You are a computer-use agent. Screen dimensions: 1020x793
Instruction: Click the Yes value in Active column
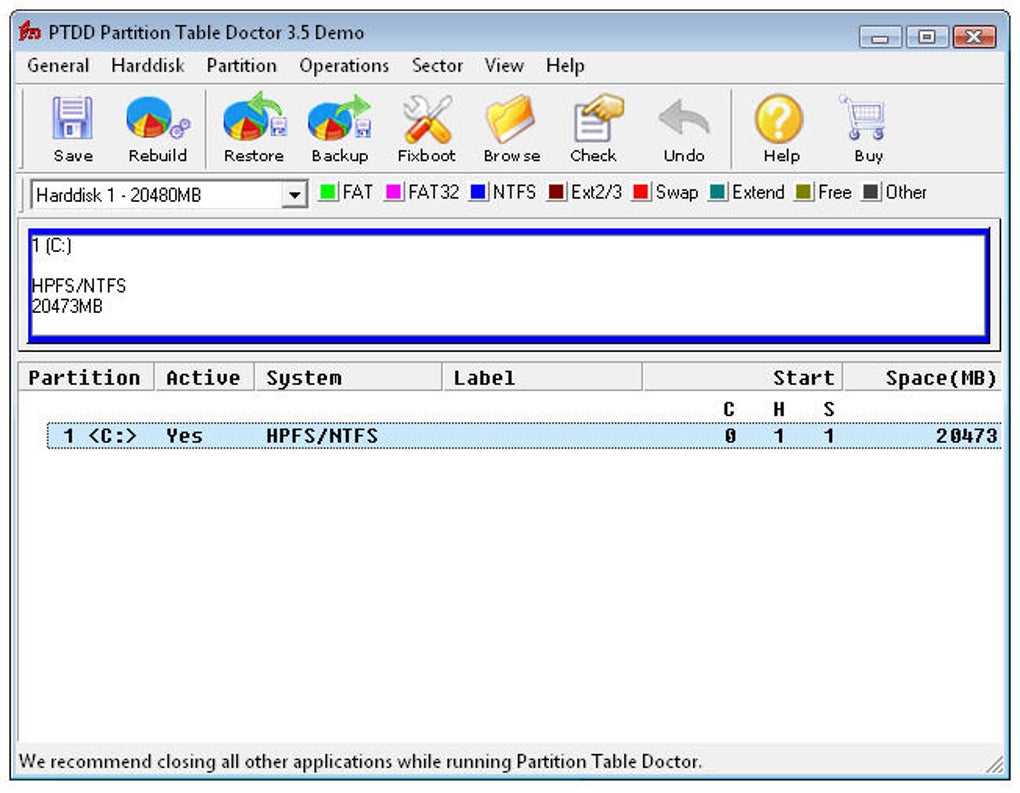tap(184, 436)
